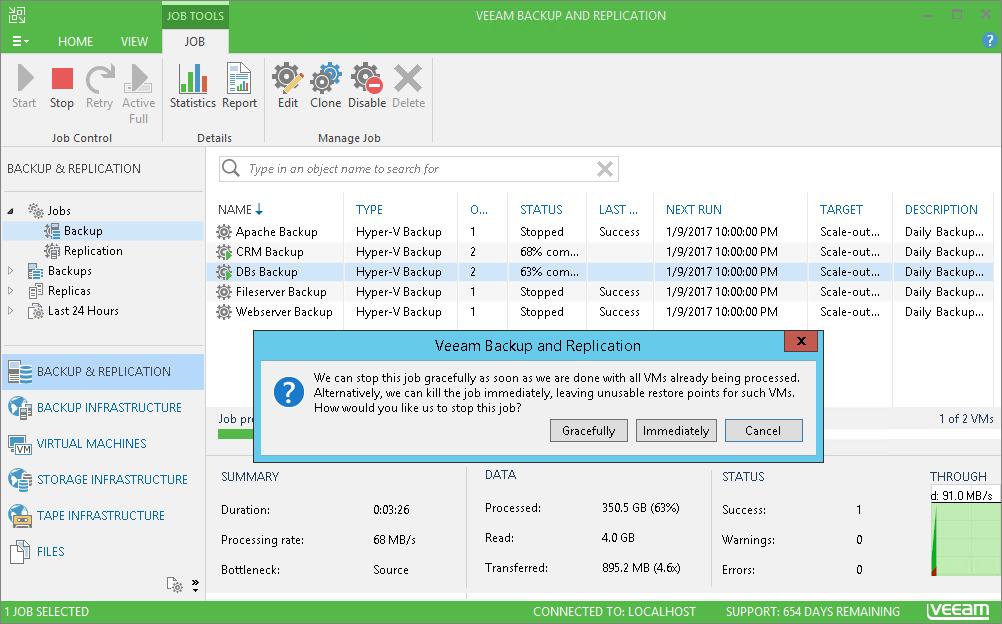Select Backup under Jobs
The height and width of the screenshot is (624, 1002).
tap(82, 231)
